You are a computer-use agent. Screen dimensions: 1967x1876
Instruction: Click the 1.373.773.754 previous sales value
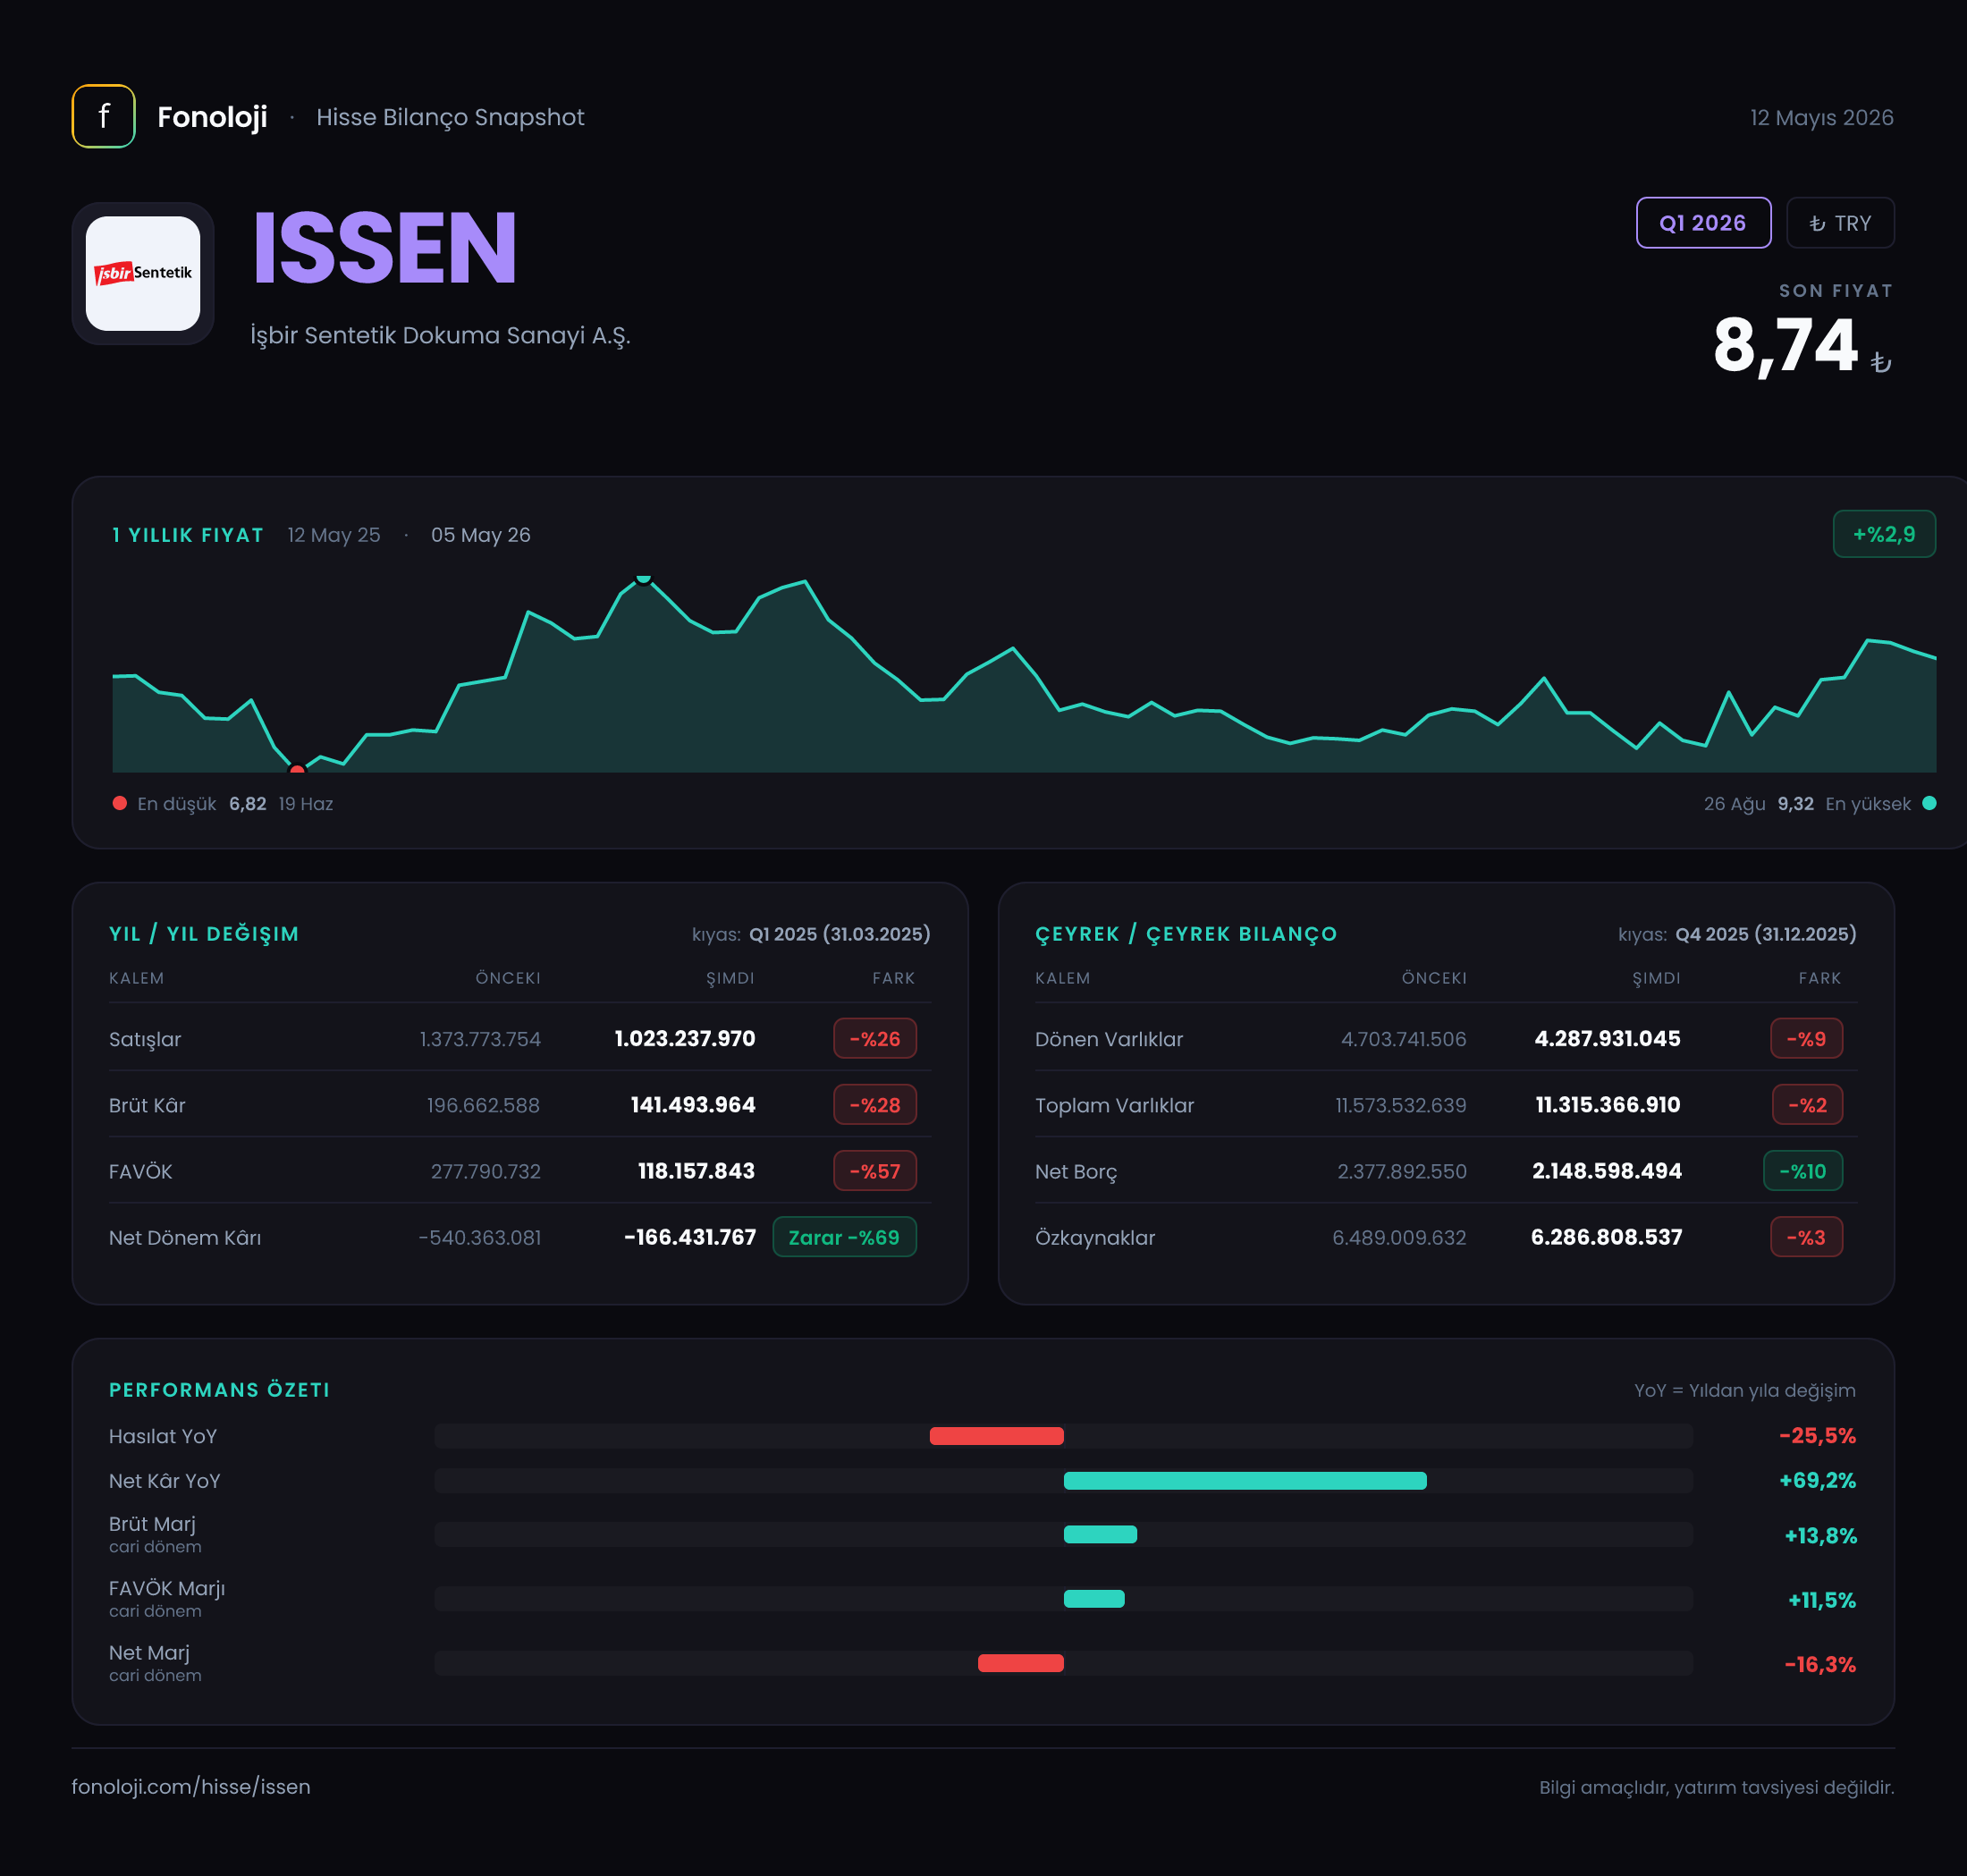pos(480,1038)
